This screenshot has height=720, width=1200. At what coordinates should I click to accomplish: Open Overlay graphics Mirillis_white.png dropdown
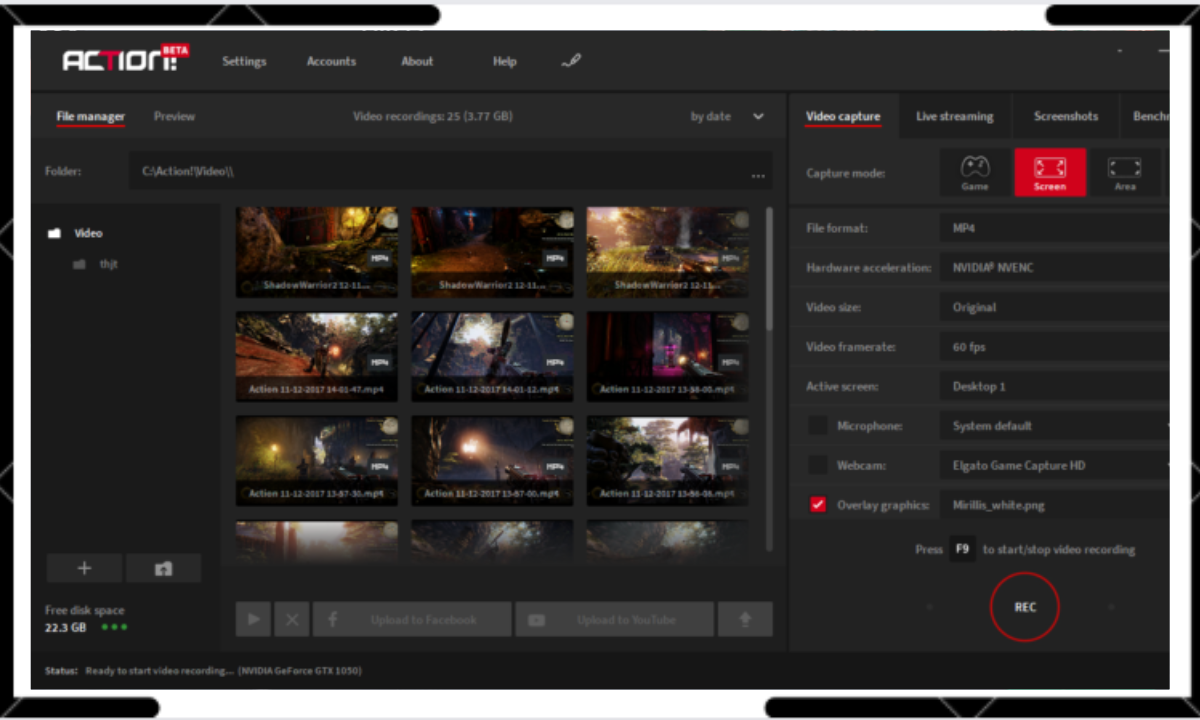1054,505
